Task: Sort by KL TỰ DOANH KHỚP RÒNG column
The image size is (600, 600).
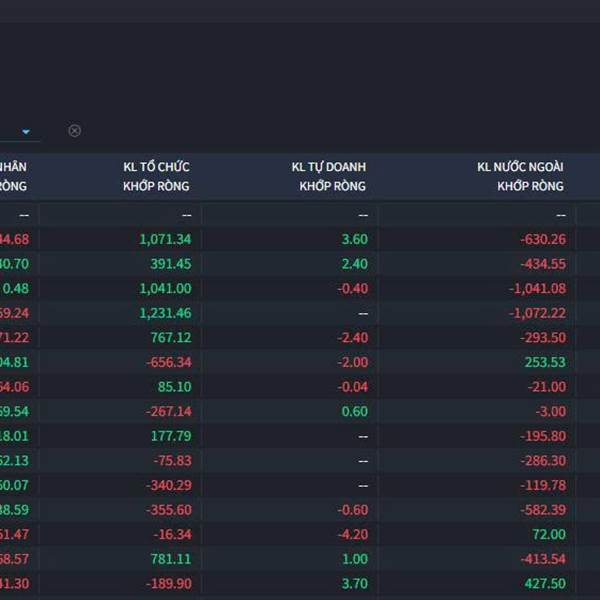Action: click(x=329, y=176)
